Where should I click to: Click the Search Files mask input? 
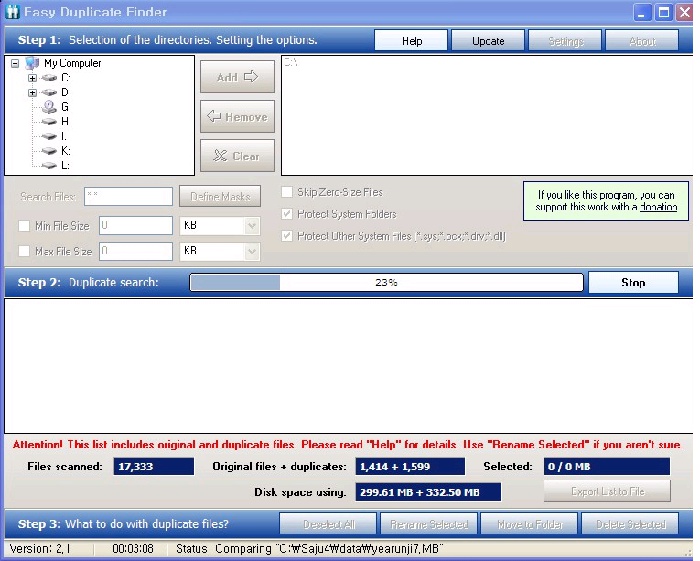coord(129,196)
